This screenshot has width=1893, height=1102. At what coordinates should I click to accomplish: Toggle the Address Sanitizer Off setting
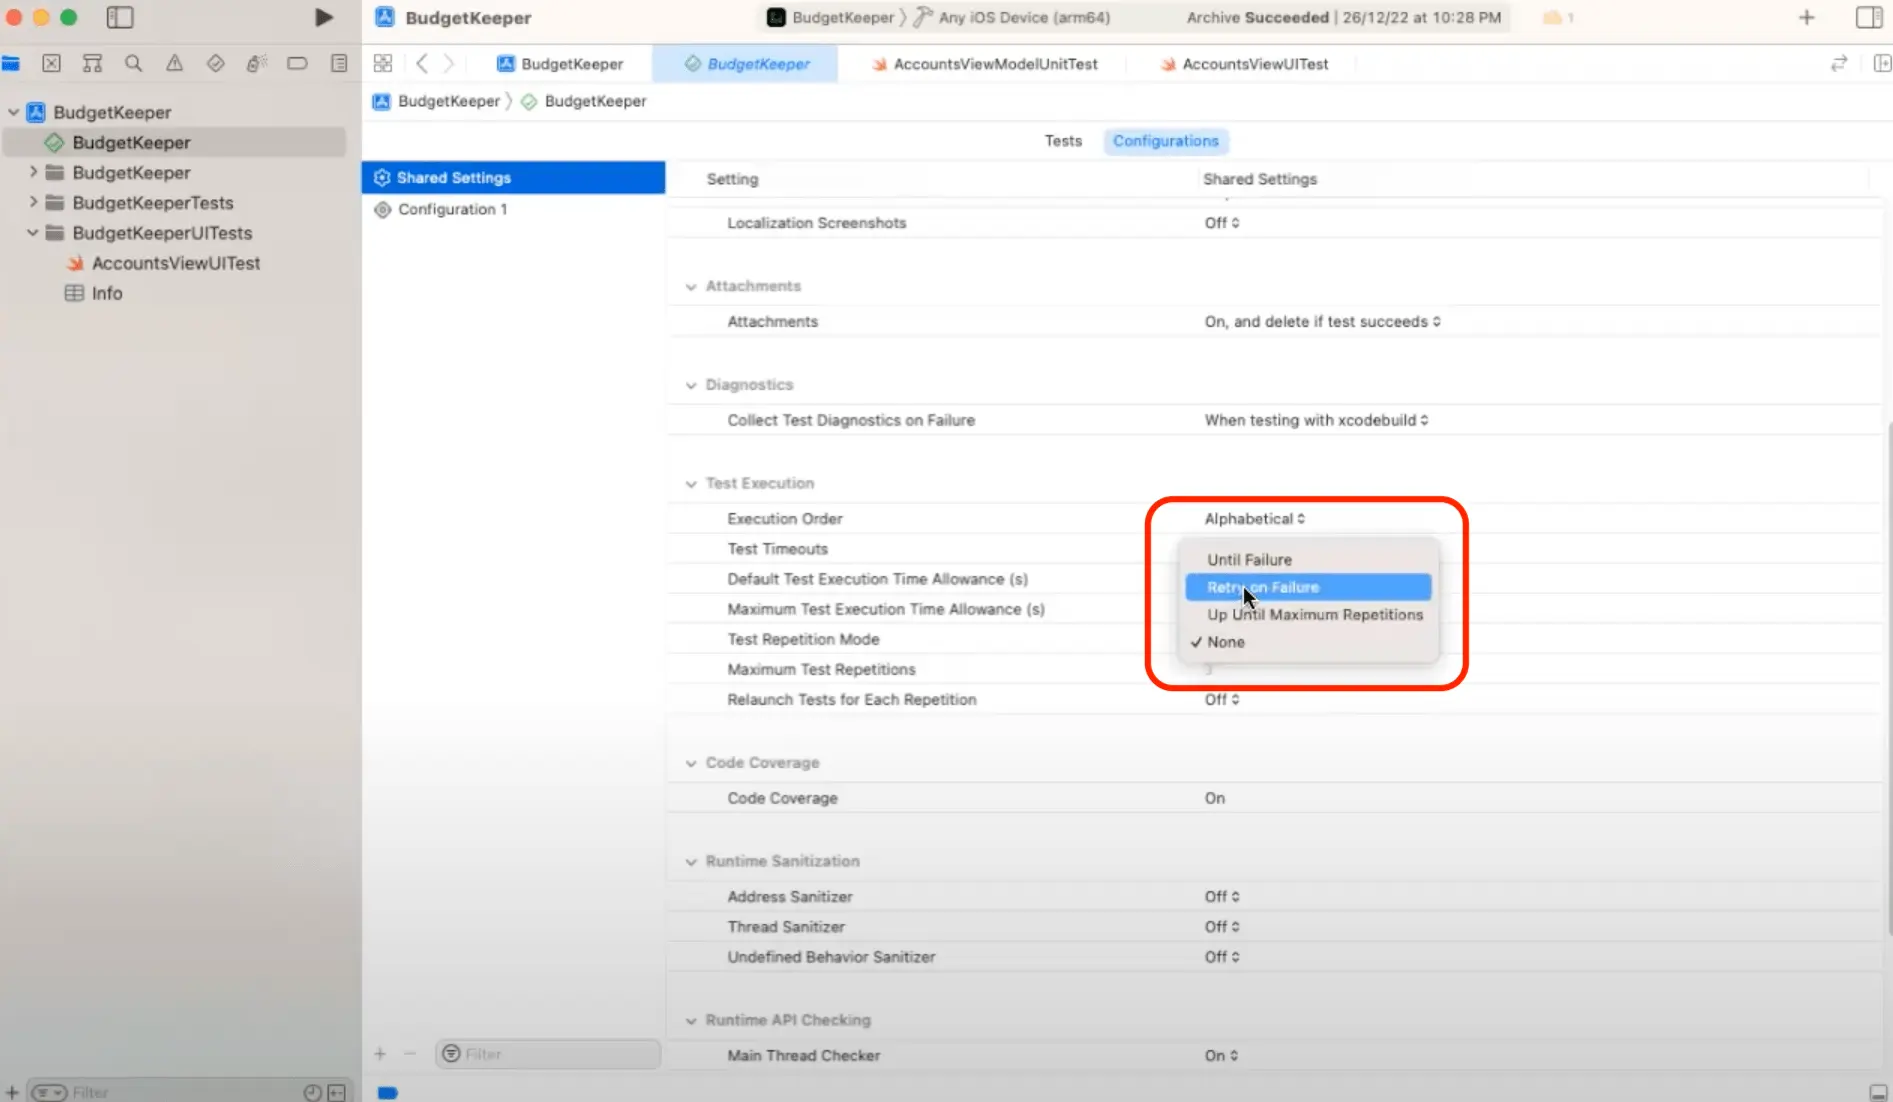point(1221,897)
